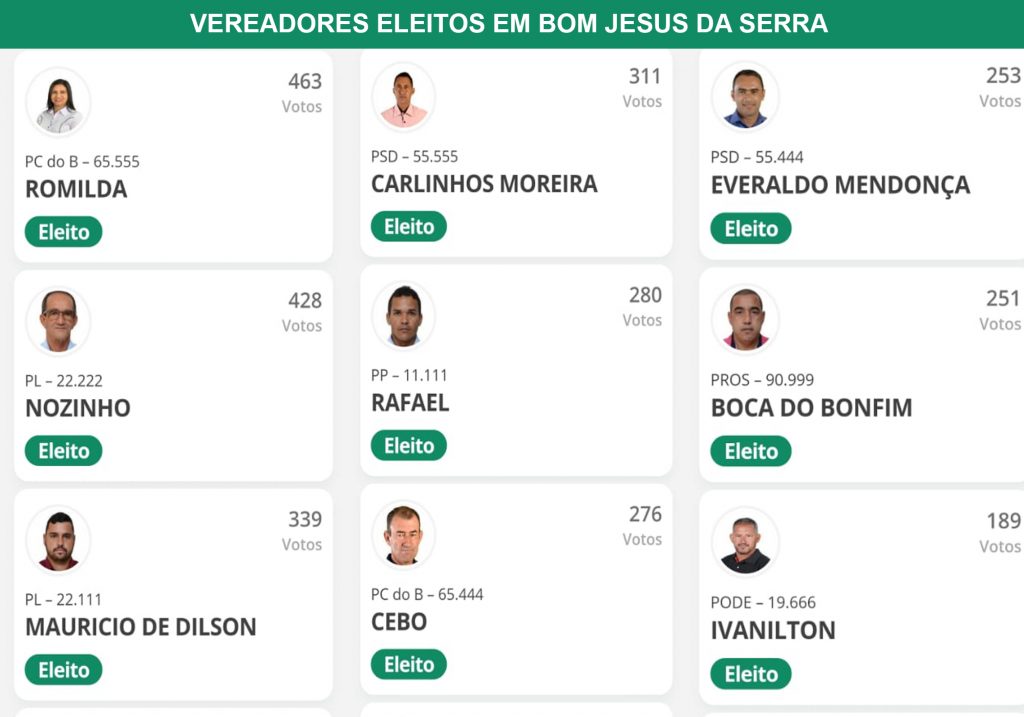Select Ivanilton's candidate photo
Screen dimensions: 1024x717
[745, 543]
